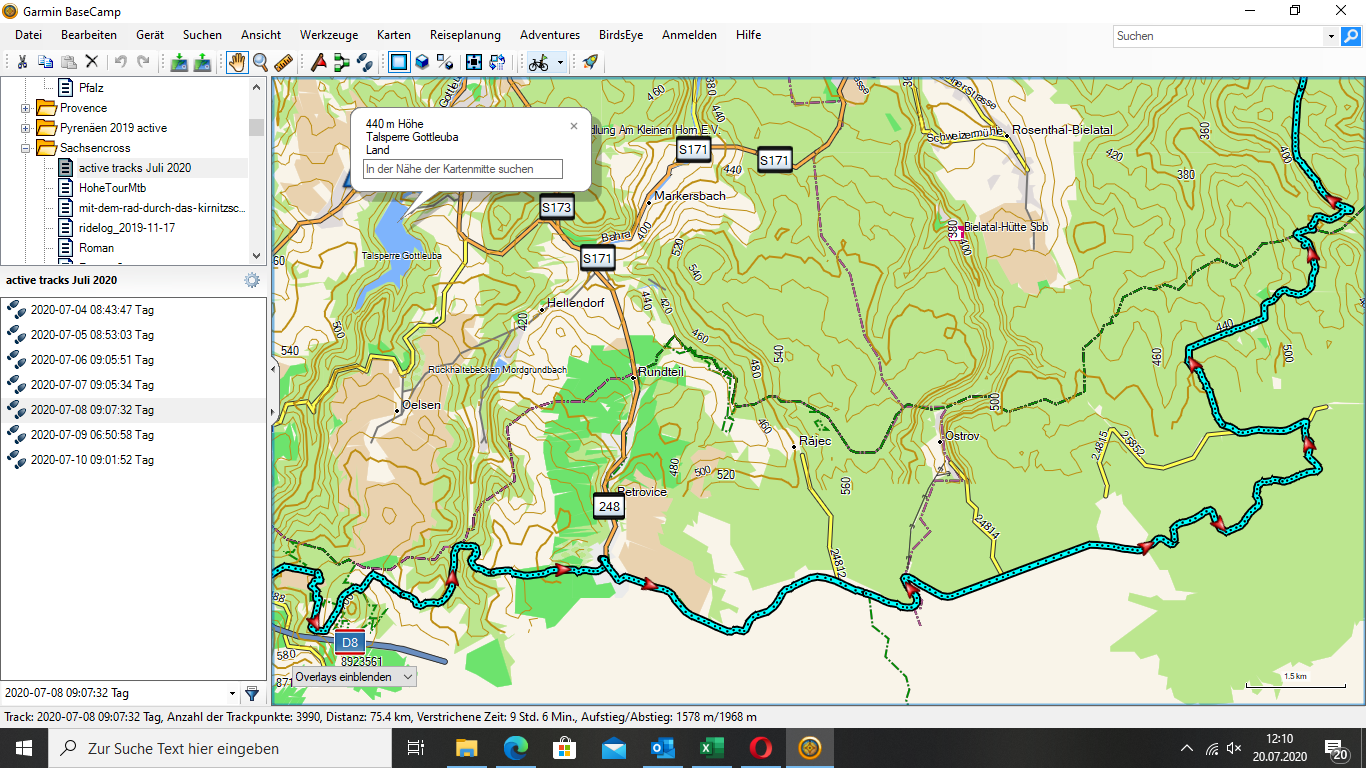Screen dimensions: 1366x768
Task: Close the Talsperre Gottleuba info popup
Action: click(574, 126)
